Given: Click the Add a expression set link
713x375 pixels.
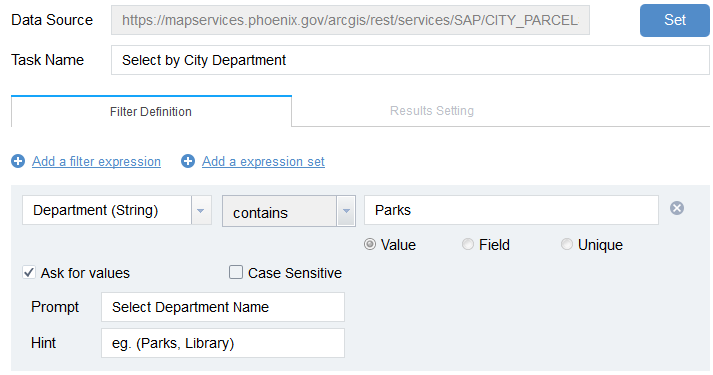Looking at the screenshot, I should tap(263, 161).
